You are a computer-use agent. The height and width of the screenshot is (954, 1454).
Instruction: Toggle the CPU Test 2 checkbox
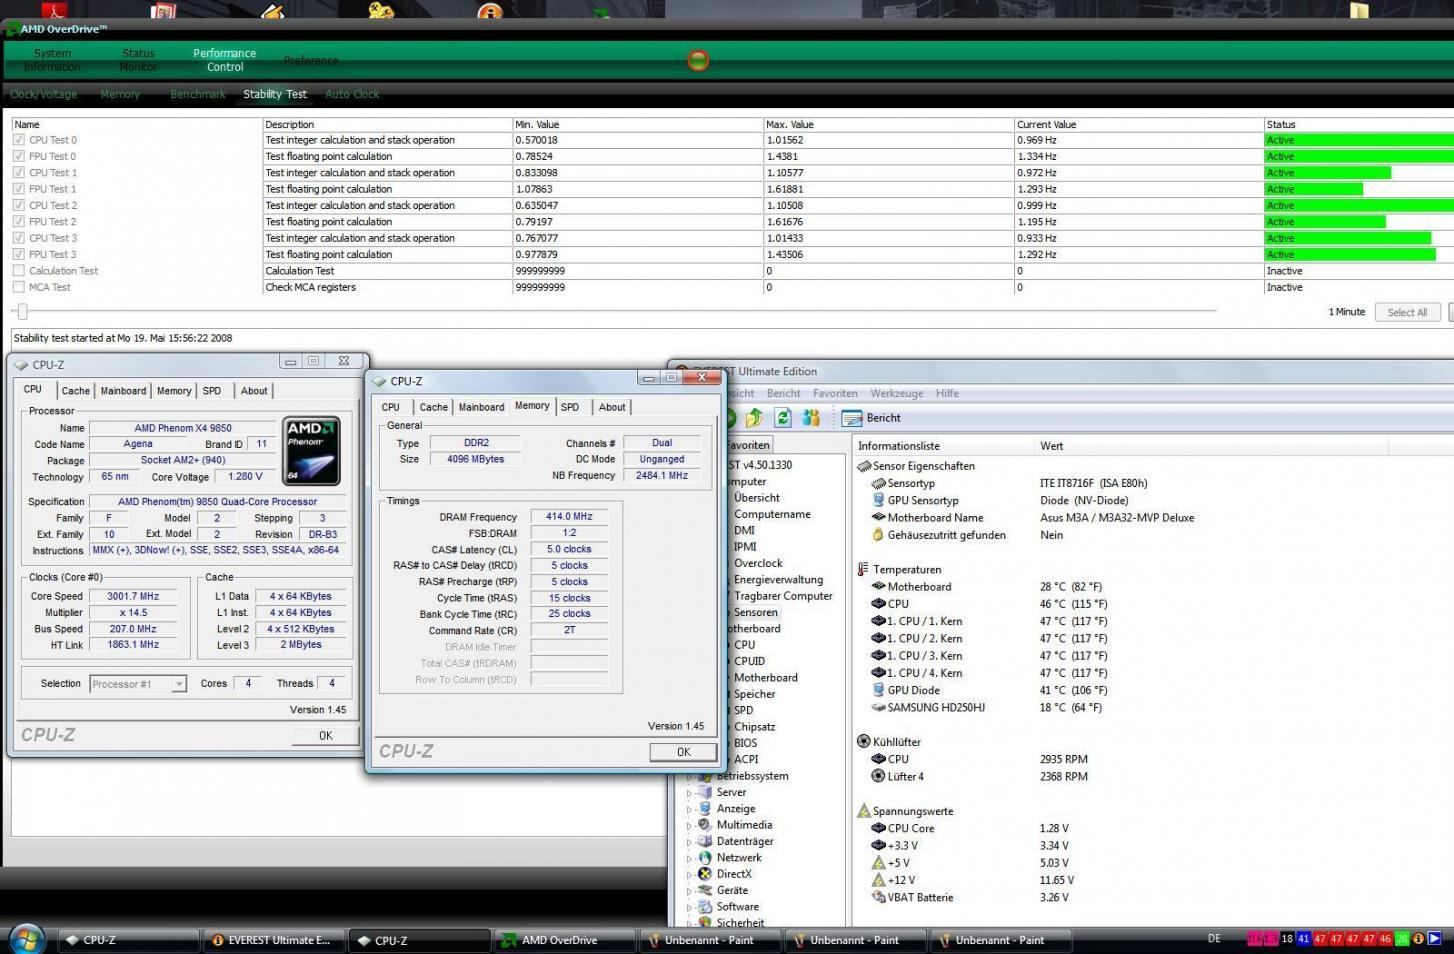click(x=19, y=205)
